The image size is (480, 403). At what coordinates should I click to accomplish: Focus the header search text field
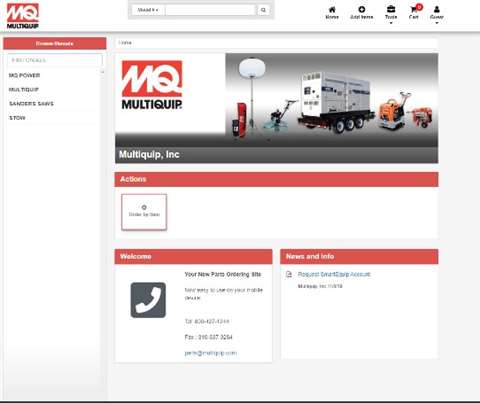point(210,10)
